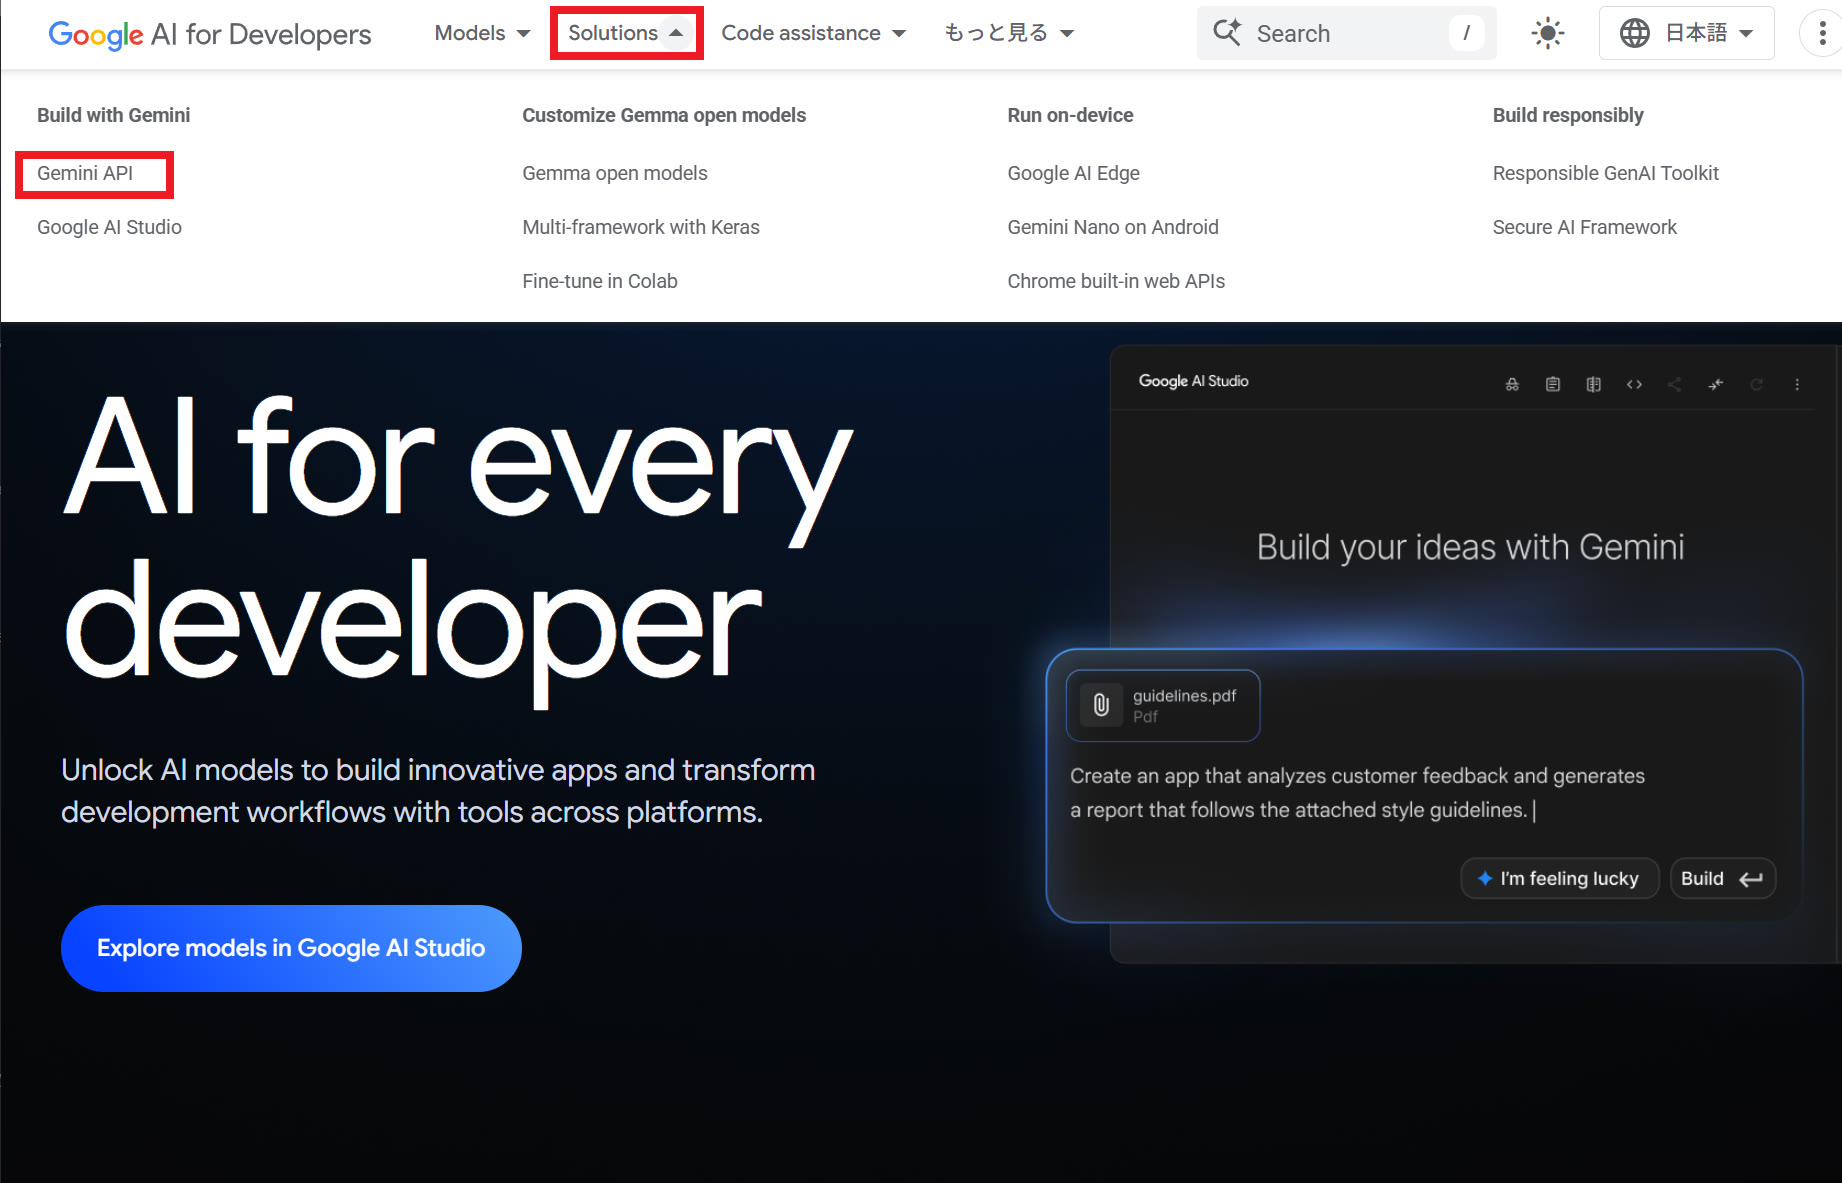Viewport: 1842px width, 1183px height.
Task: Open Responsible GenAI Toolkit link
Action: click(x=1605, y=174)
